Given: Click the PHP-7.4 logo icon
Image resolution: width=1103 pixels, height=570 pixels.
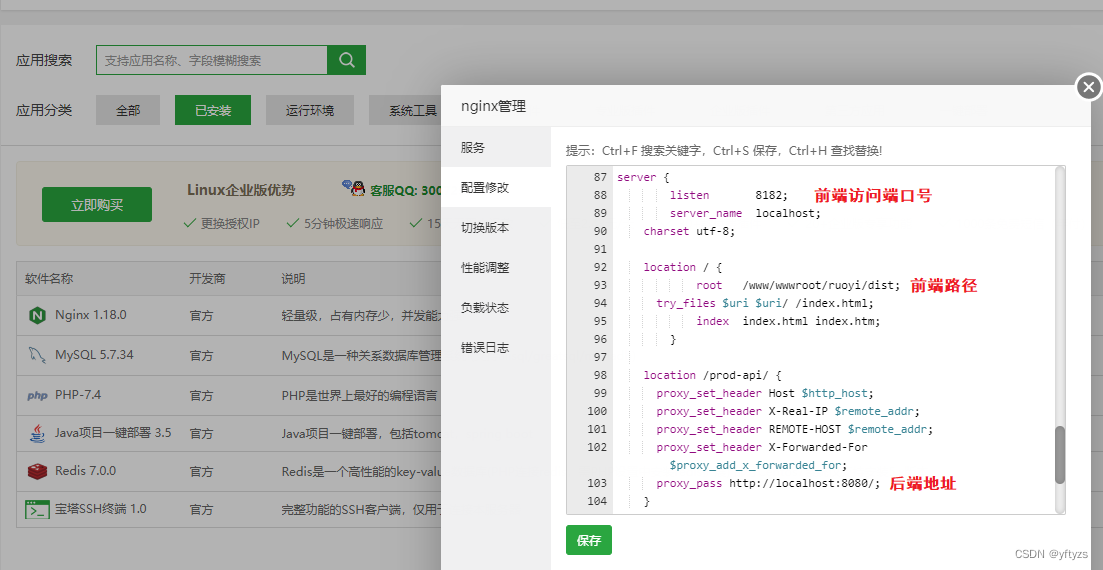Looking at the screenshot, I should (37, 395).
